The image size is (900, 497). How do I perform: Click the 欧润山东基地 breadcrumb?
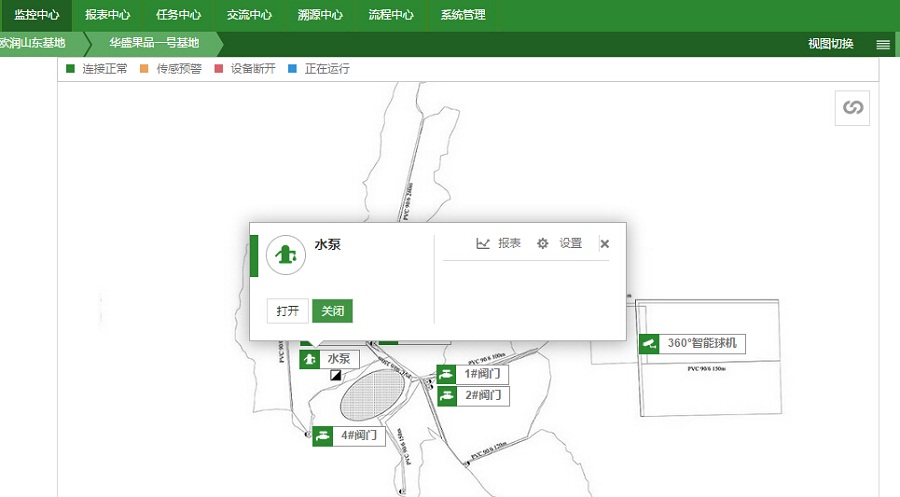[33, 44]
